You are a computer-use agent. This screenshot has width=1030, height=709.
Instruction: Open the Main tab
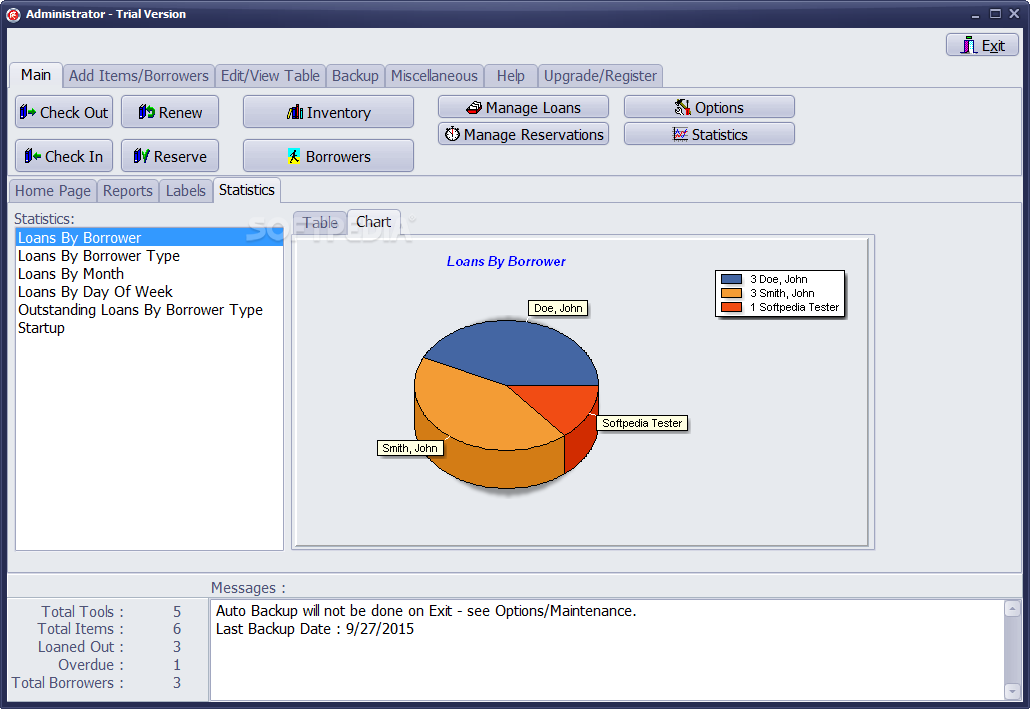(x=35, y=75)
